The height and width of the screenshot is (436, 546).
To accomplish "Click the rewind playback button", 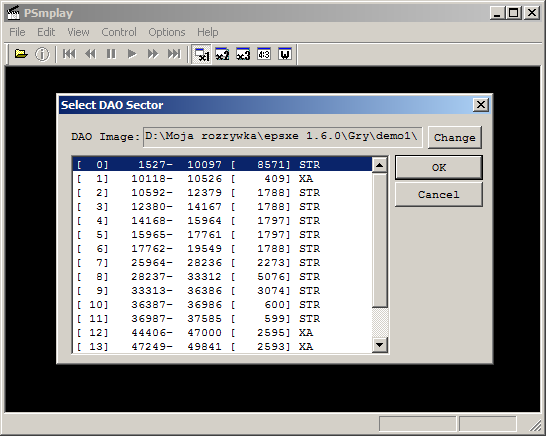I will (90, 54).
